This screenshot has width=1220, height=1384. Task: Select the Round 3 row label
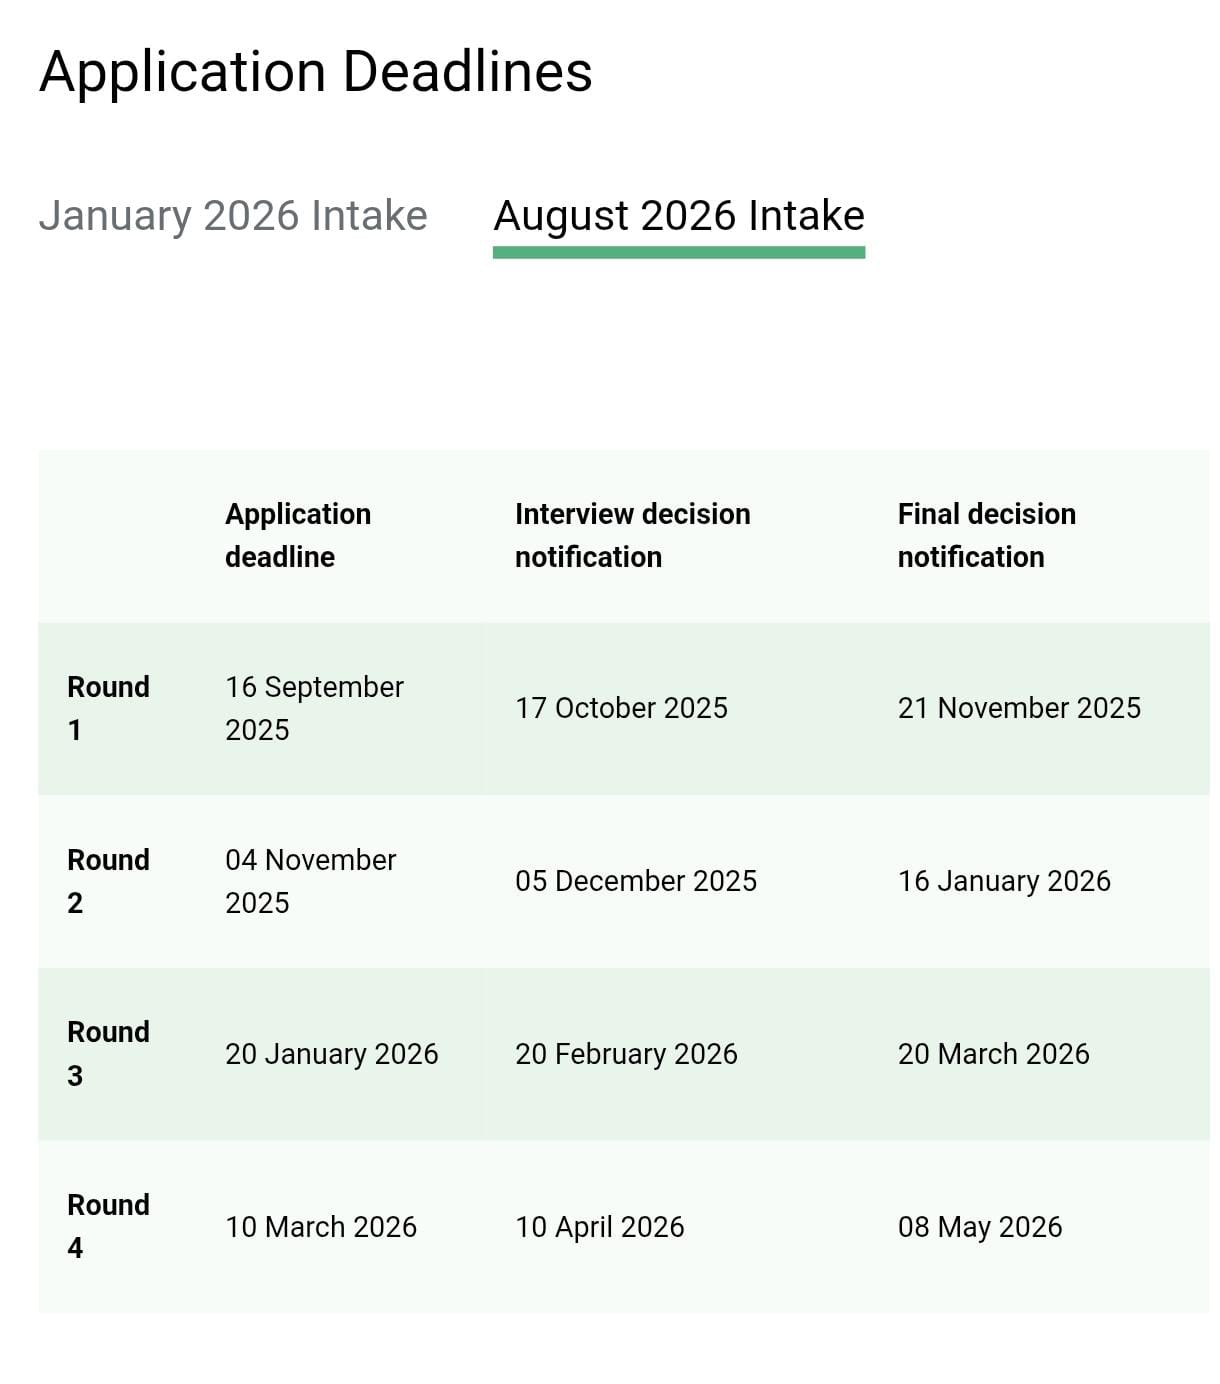[x=108, y=1053]
